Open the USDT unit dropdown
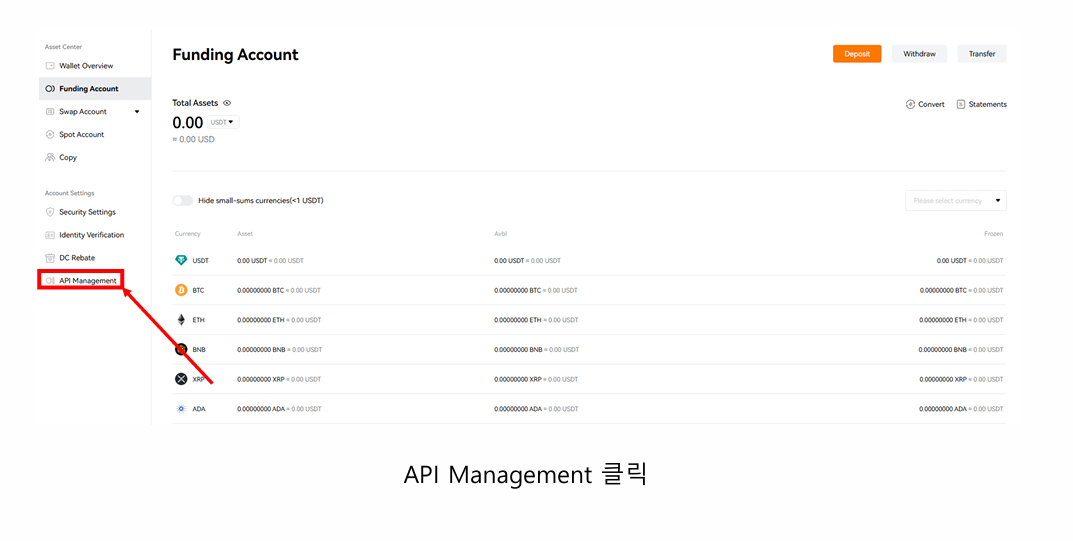Viewport: 1073px width, 541px height. 222,122
